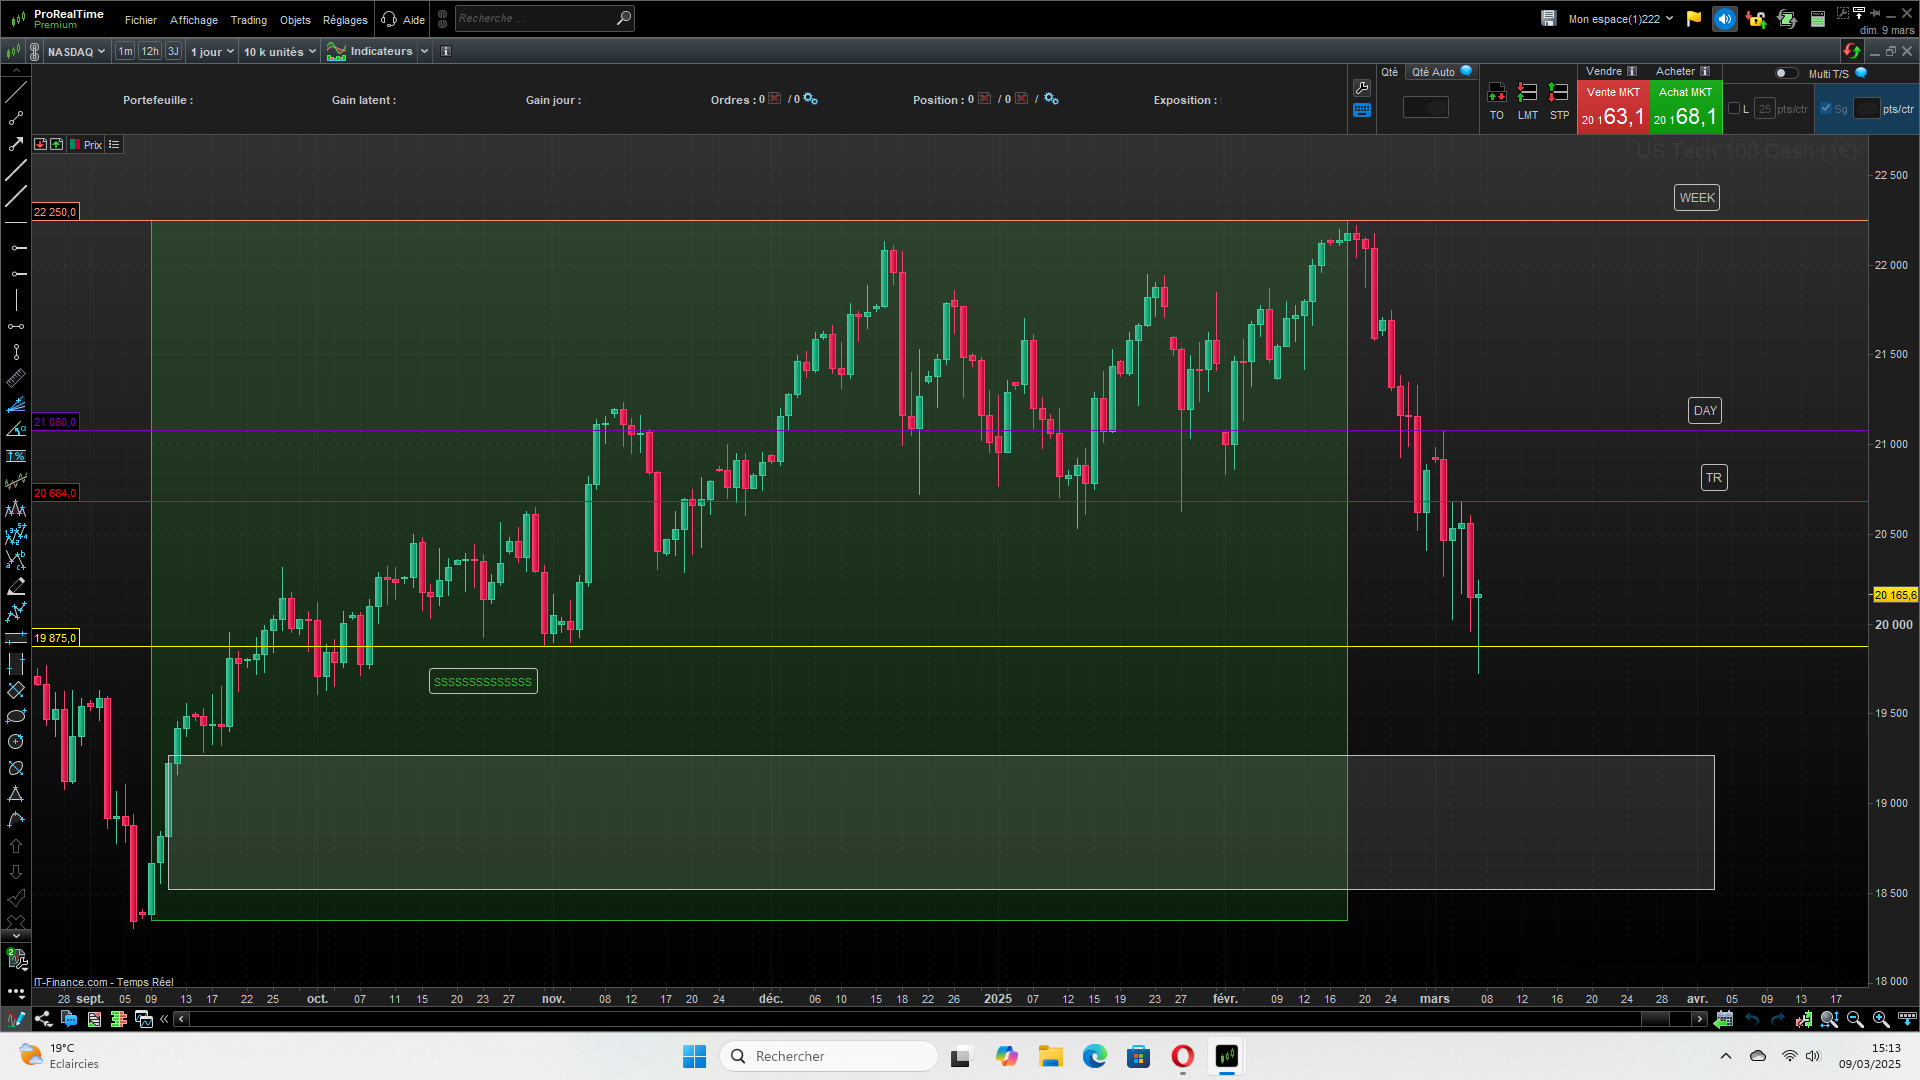Click the blue keyboard shortcuts icon

coord(1361,111)
